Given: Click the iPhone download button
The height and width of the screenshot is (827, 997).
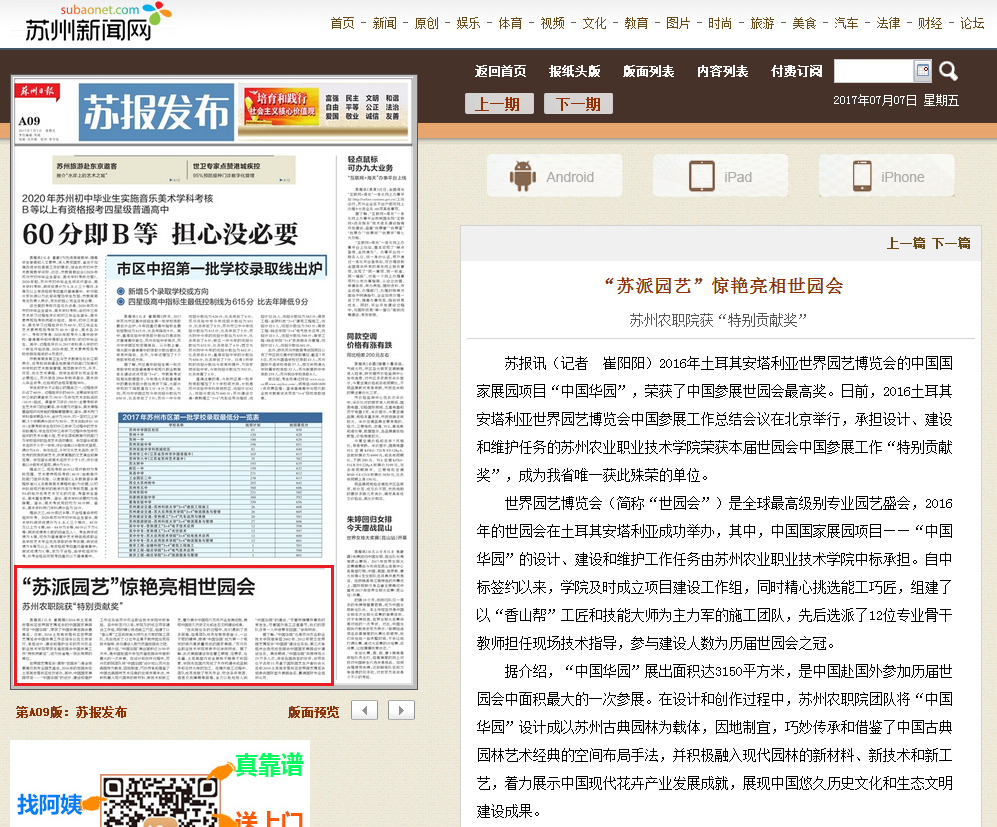Looking at the screenshot, I should click(x=886, y=176).
